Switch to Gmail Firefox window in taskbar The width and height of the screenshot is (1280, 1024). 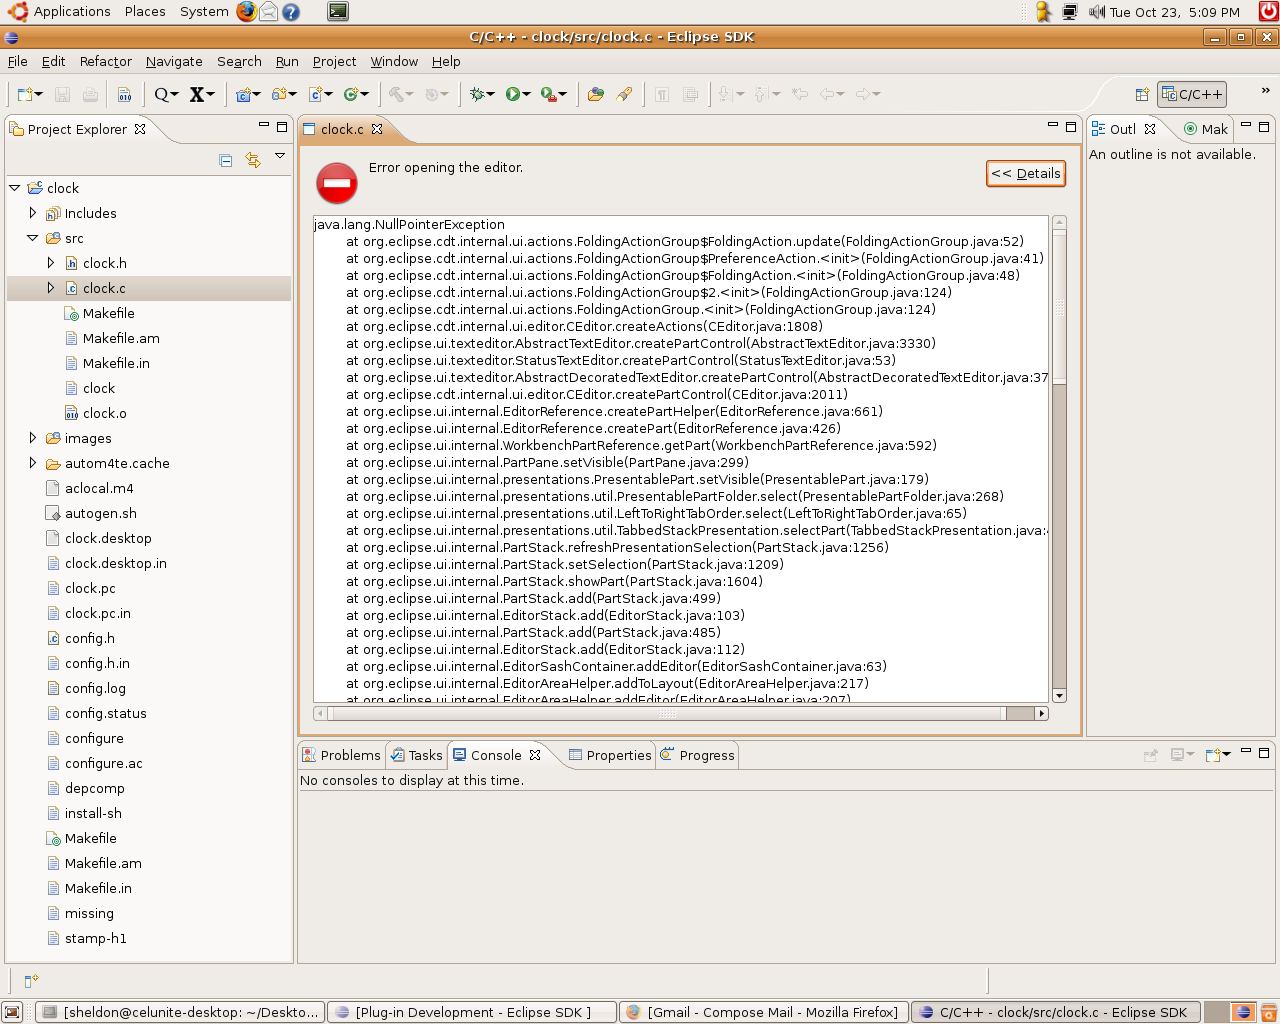tap(765, 1012)
